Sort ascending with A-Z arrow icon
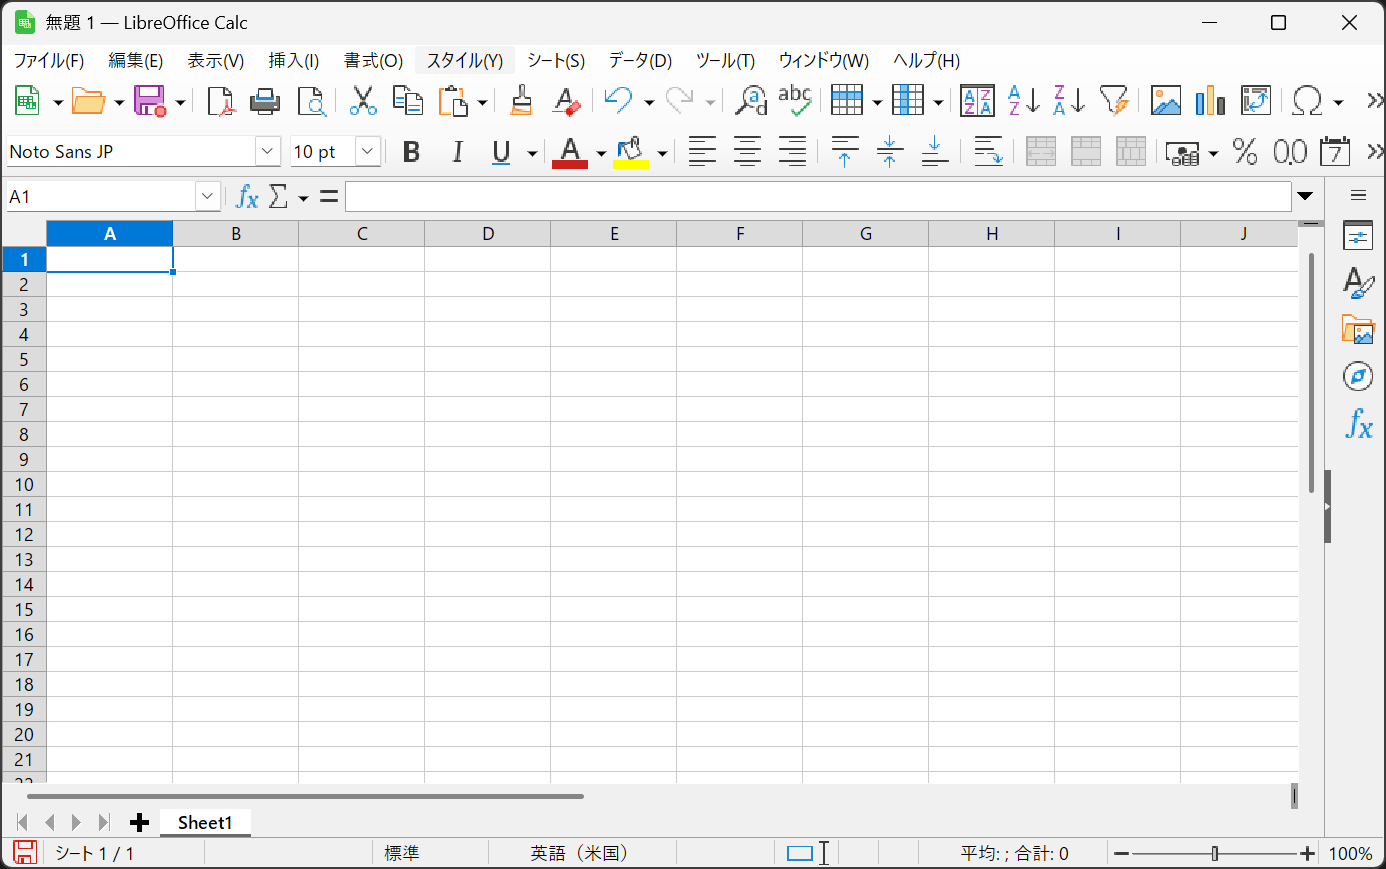 click(x=1023, y=101)
